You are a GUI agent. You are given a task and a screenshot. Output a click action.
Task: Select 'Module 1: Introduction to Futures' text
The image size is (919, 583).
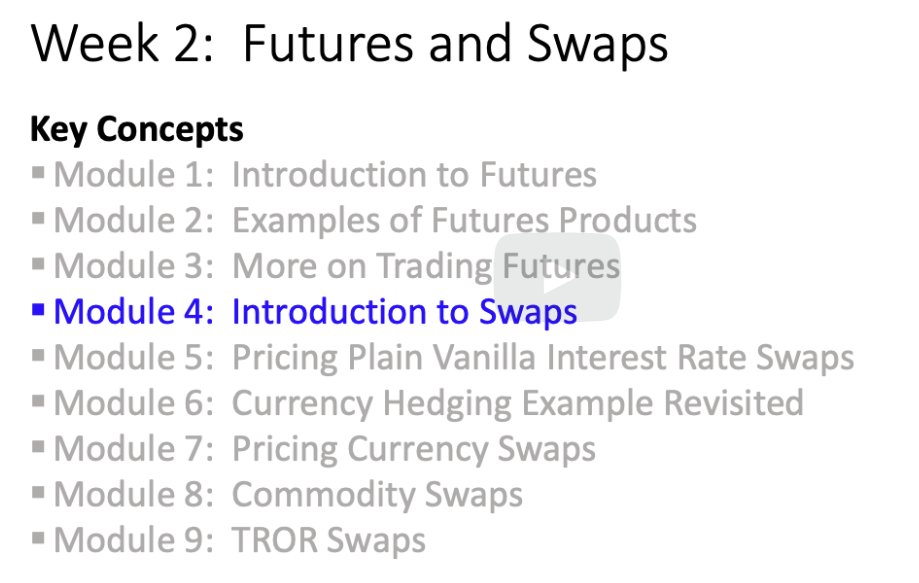tap(325, 175)
